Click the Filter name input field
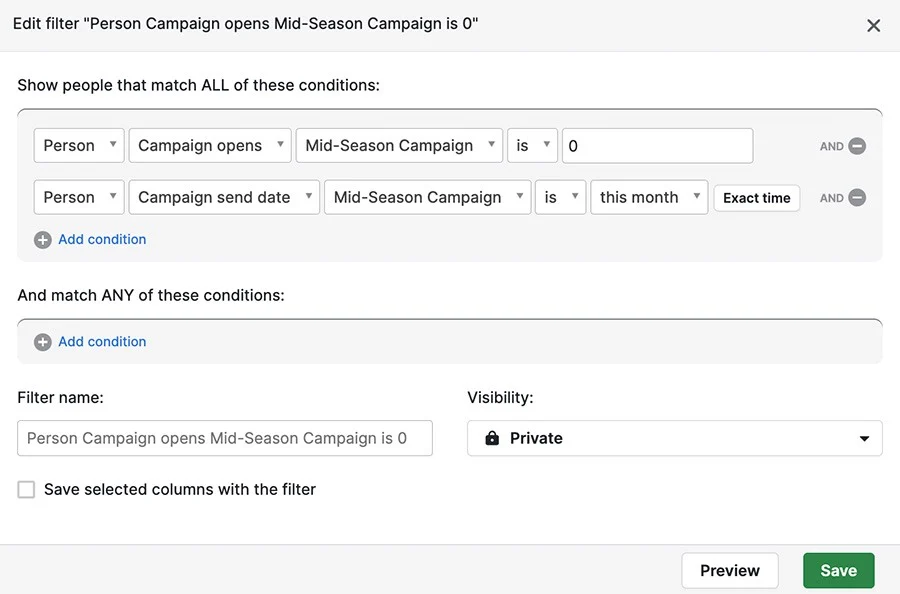This screenshot has height=594, width=900. (225, 438)
